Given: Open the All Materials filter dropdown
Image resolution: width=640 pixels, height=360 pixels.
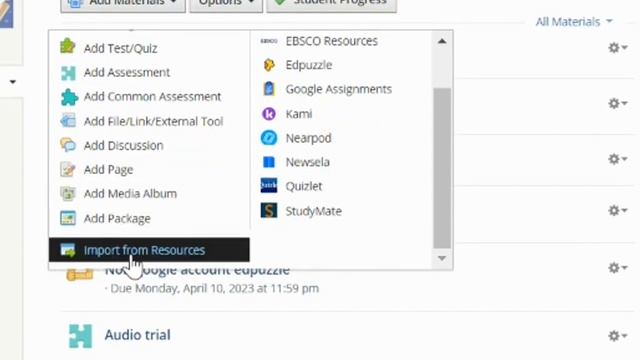Looking at the screenshot, I should coord(574,22).
